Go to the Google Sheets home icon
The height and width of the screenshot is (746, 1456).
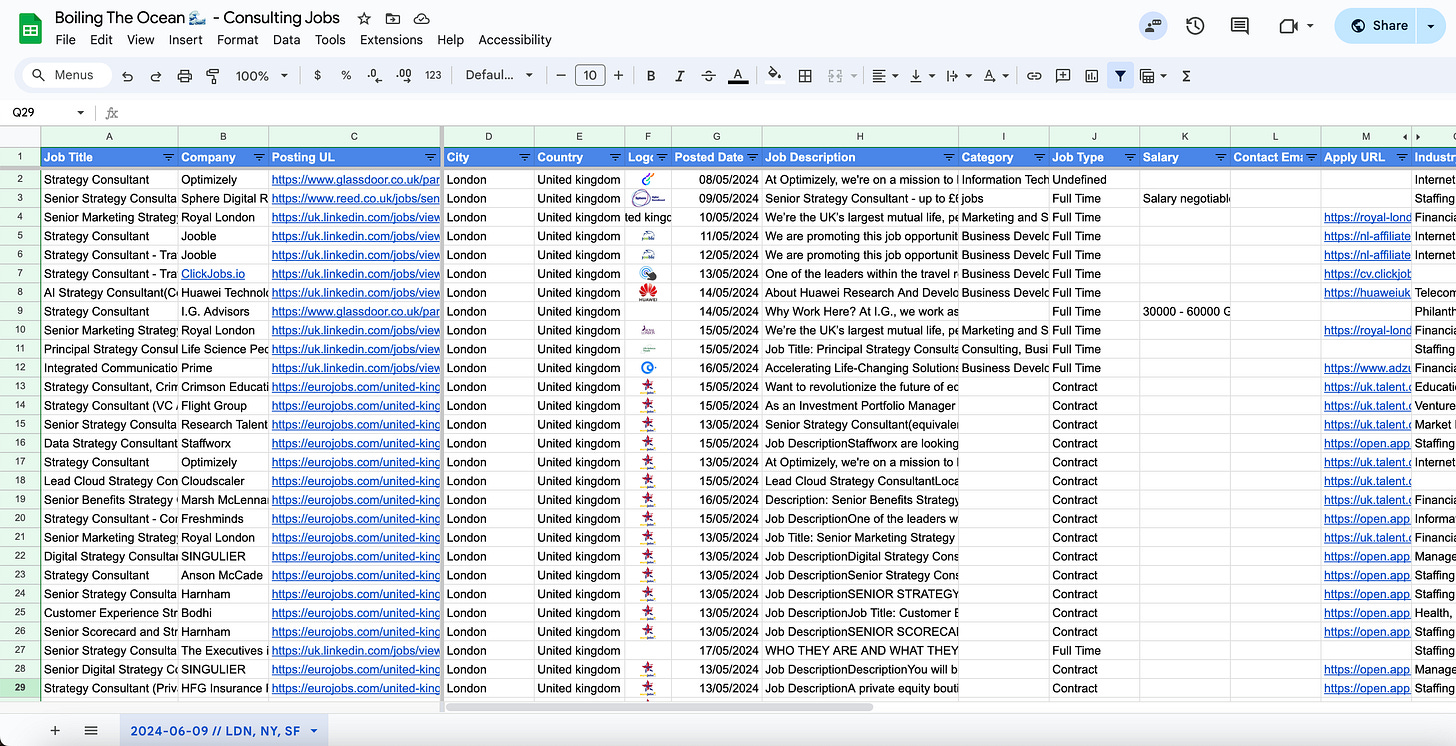[30, 28]
